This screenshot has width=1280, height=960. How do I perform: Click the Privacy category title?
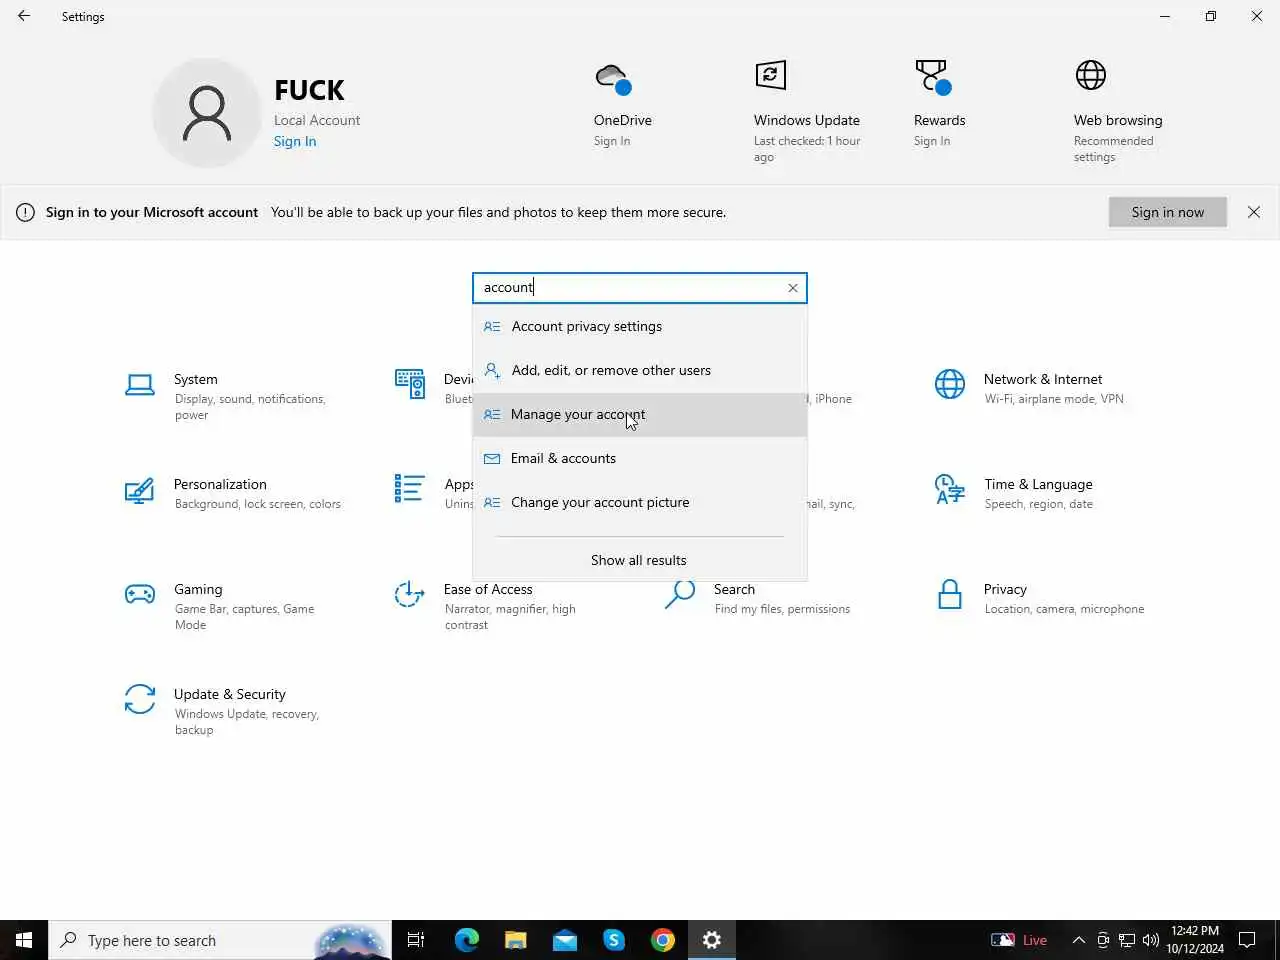click(x=1005, y=589)
